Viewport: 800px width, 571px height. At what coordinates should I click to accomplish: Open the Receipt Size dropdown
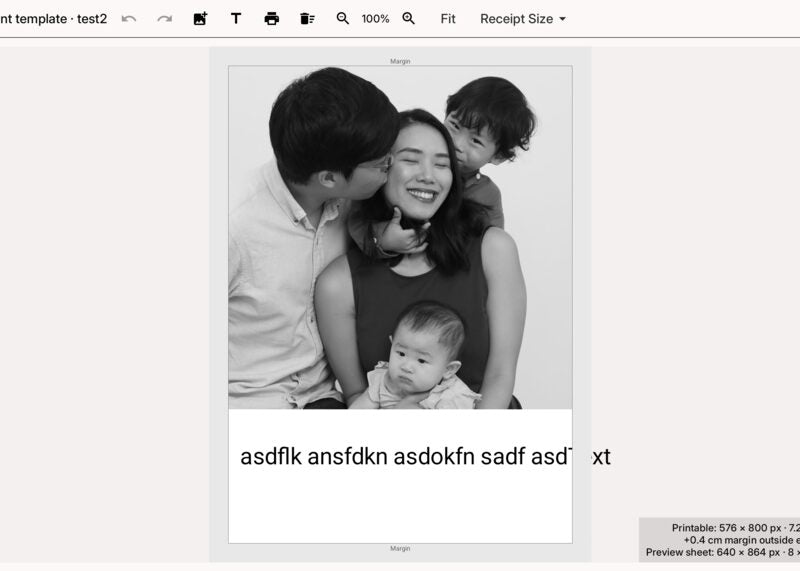522,19
